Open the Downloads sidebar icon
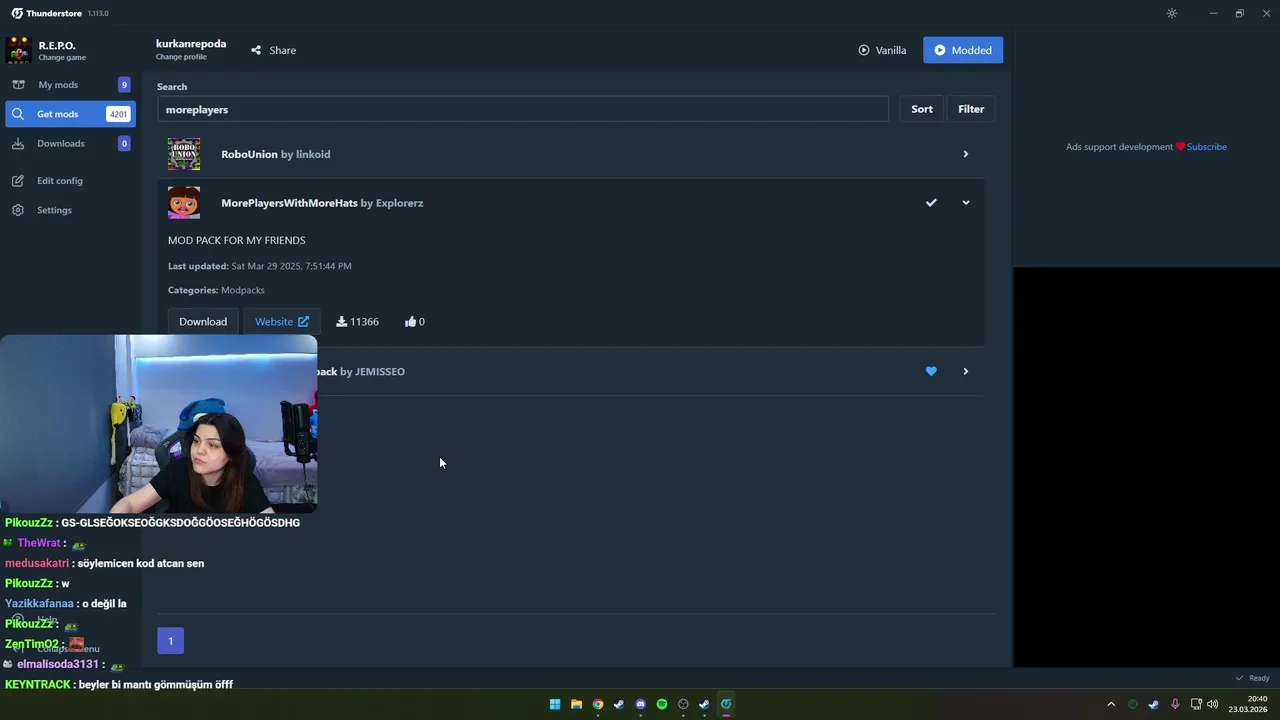The height and width of the screenshot is (720, 1280). point(18,144)
